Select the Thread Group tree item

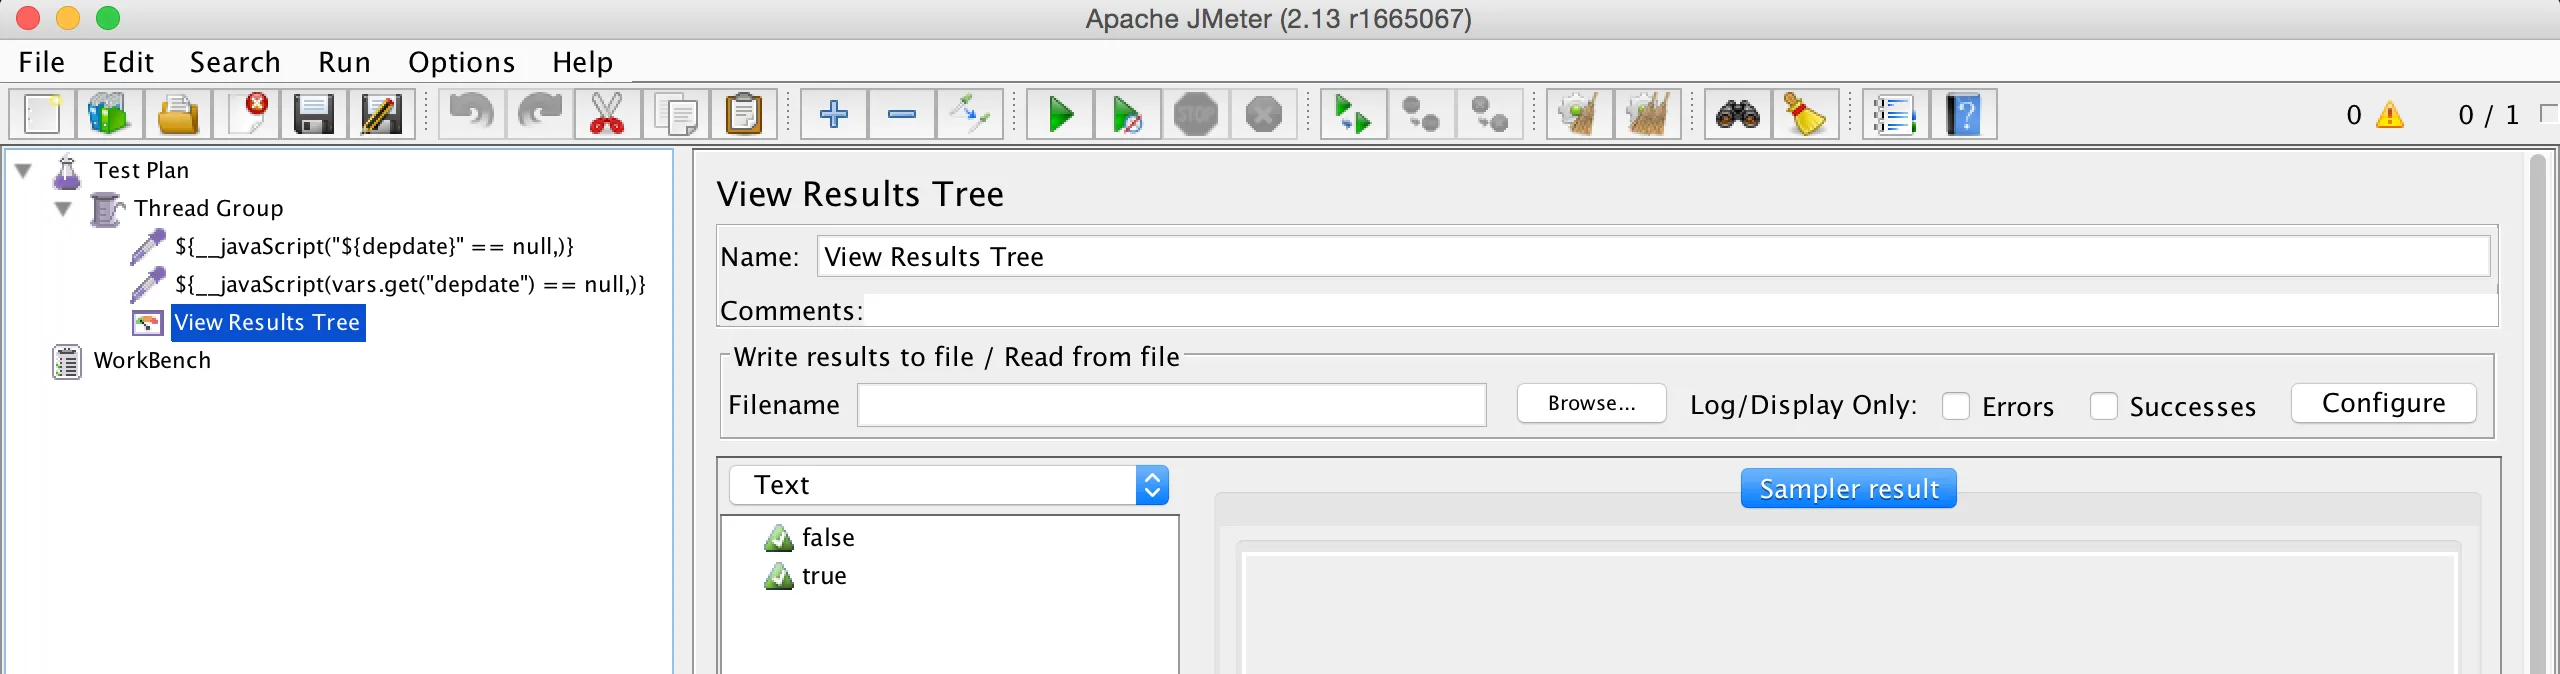pos(208,208)
